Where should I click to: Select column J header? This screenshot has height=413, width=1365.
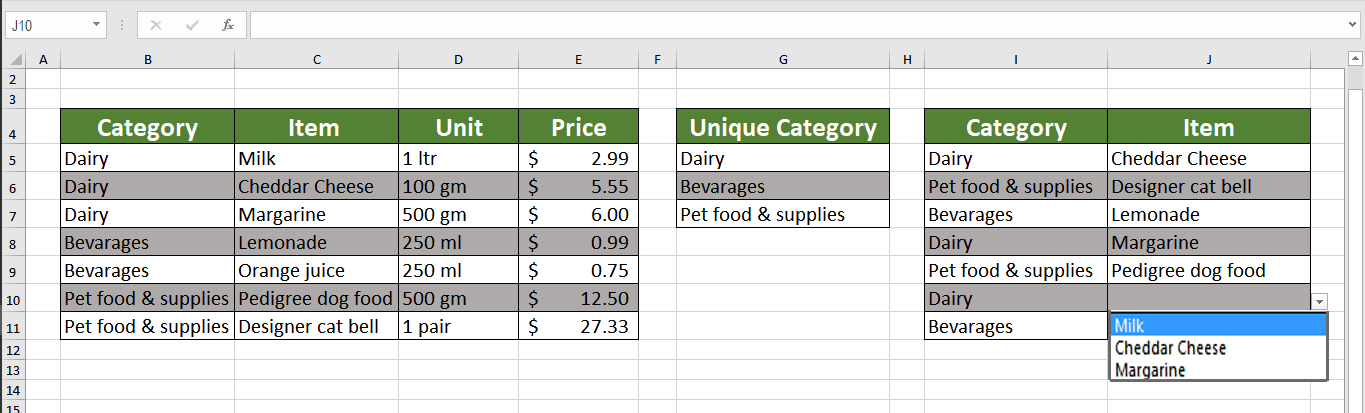pyautogui.click(x=1208, y=60)
